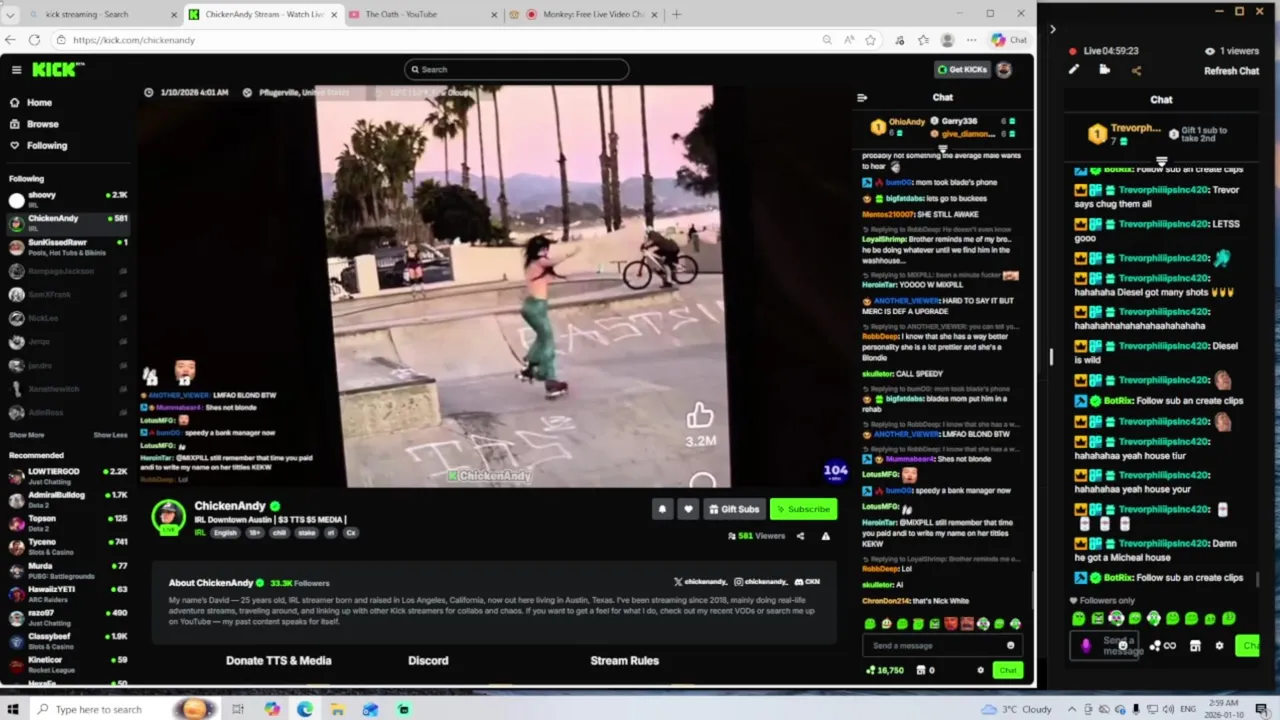
Task: Click Refresh Chat in side window
Action: click(x=1231, y=71)
